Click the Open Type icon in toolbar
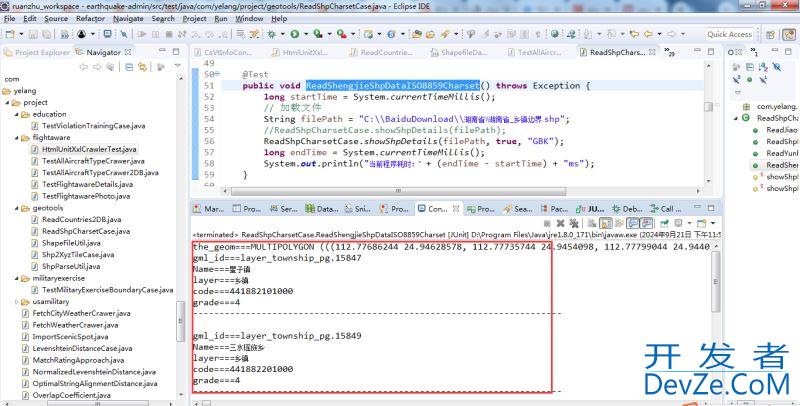The image size is (800, 406). coord(416,34)
